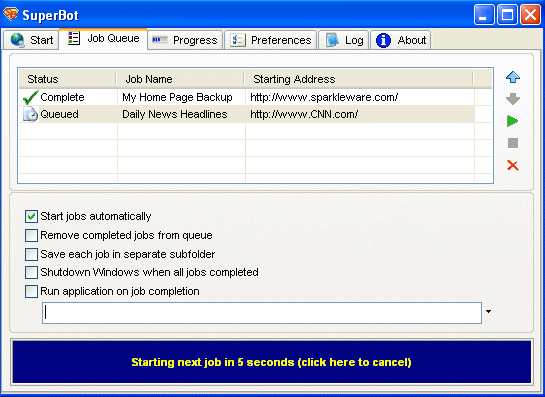This screenshot has height=397, width=545.
Task: Click the http://www.CNN.com/ address cell
Action: click(304, 114)
